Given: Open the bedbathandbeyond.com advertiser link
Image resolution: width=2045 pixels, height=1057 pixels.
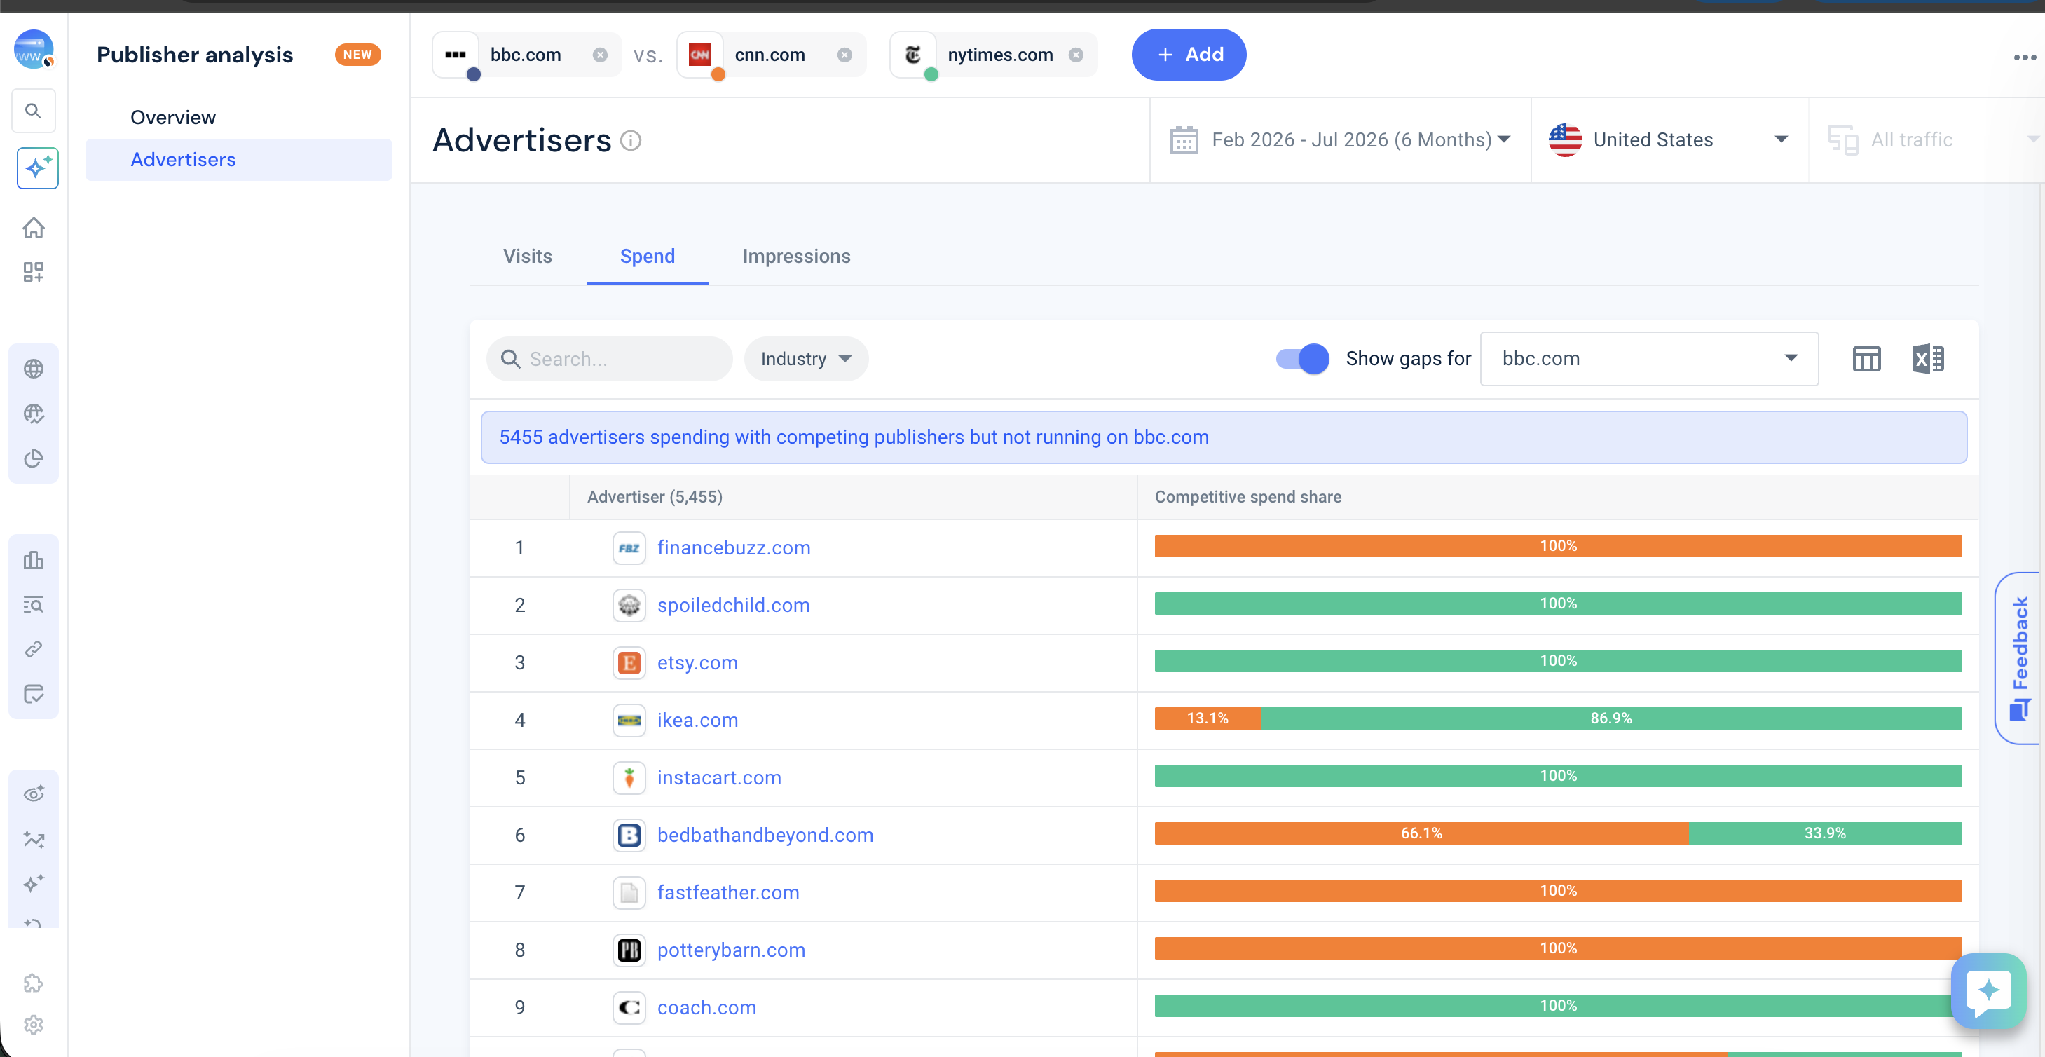Looking at the screenshot, I should tap(766, 836).
